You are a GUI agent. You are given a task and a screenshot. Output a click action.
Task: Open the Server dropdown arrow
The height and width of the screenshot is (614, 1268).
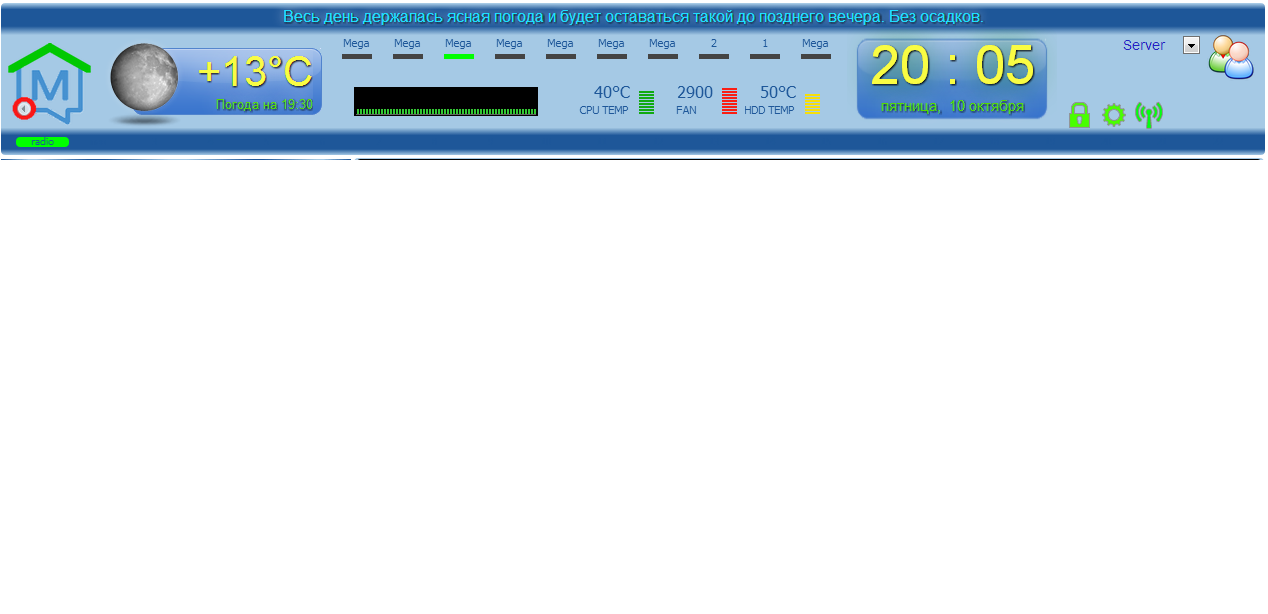point(1191,45)
